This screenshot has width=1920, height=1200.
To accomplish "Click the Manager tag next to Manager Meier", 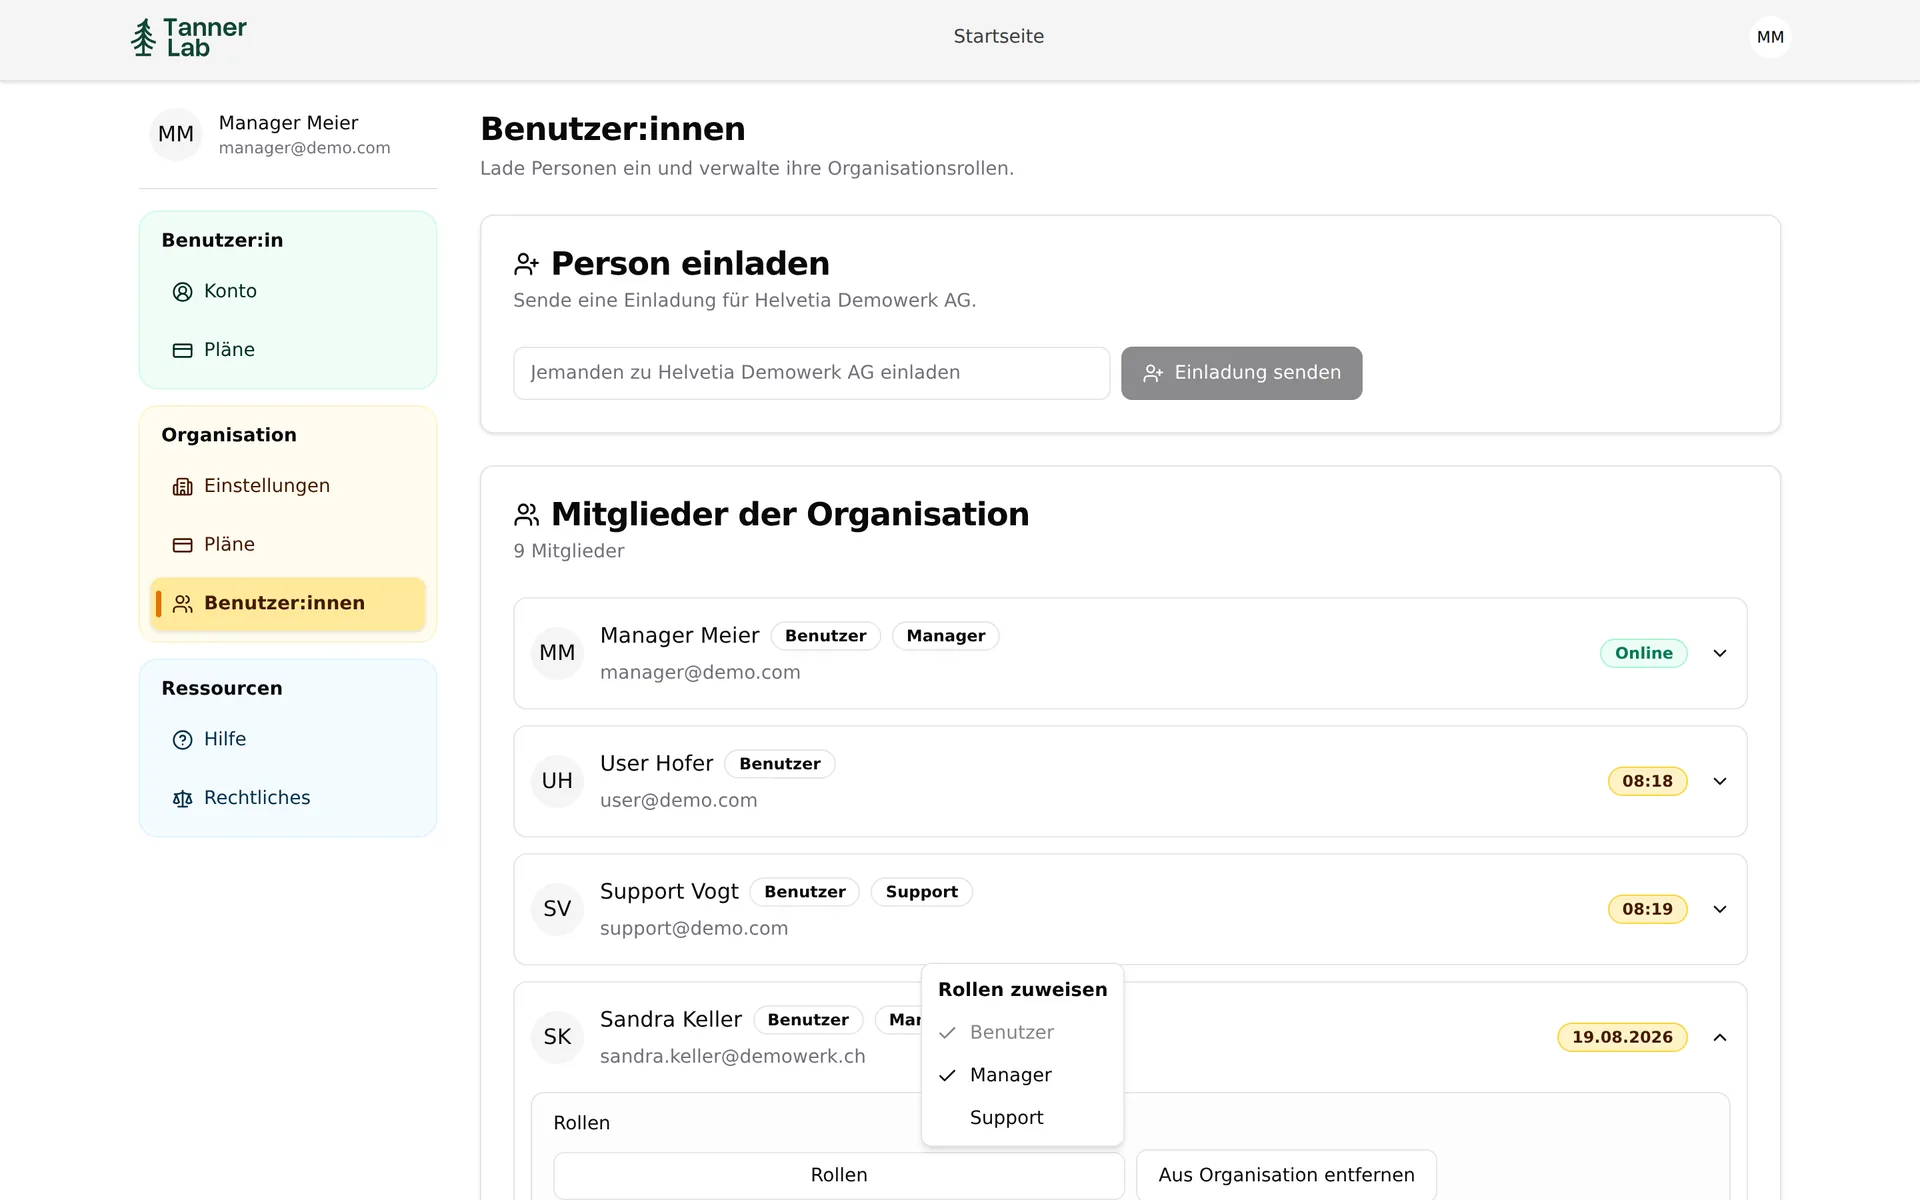I will (x=945, y=636).
